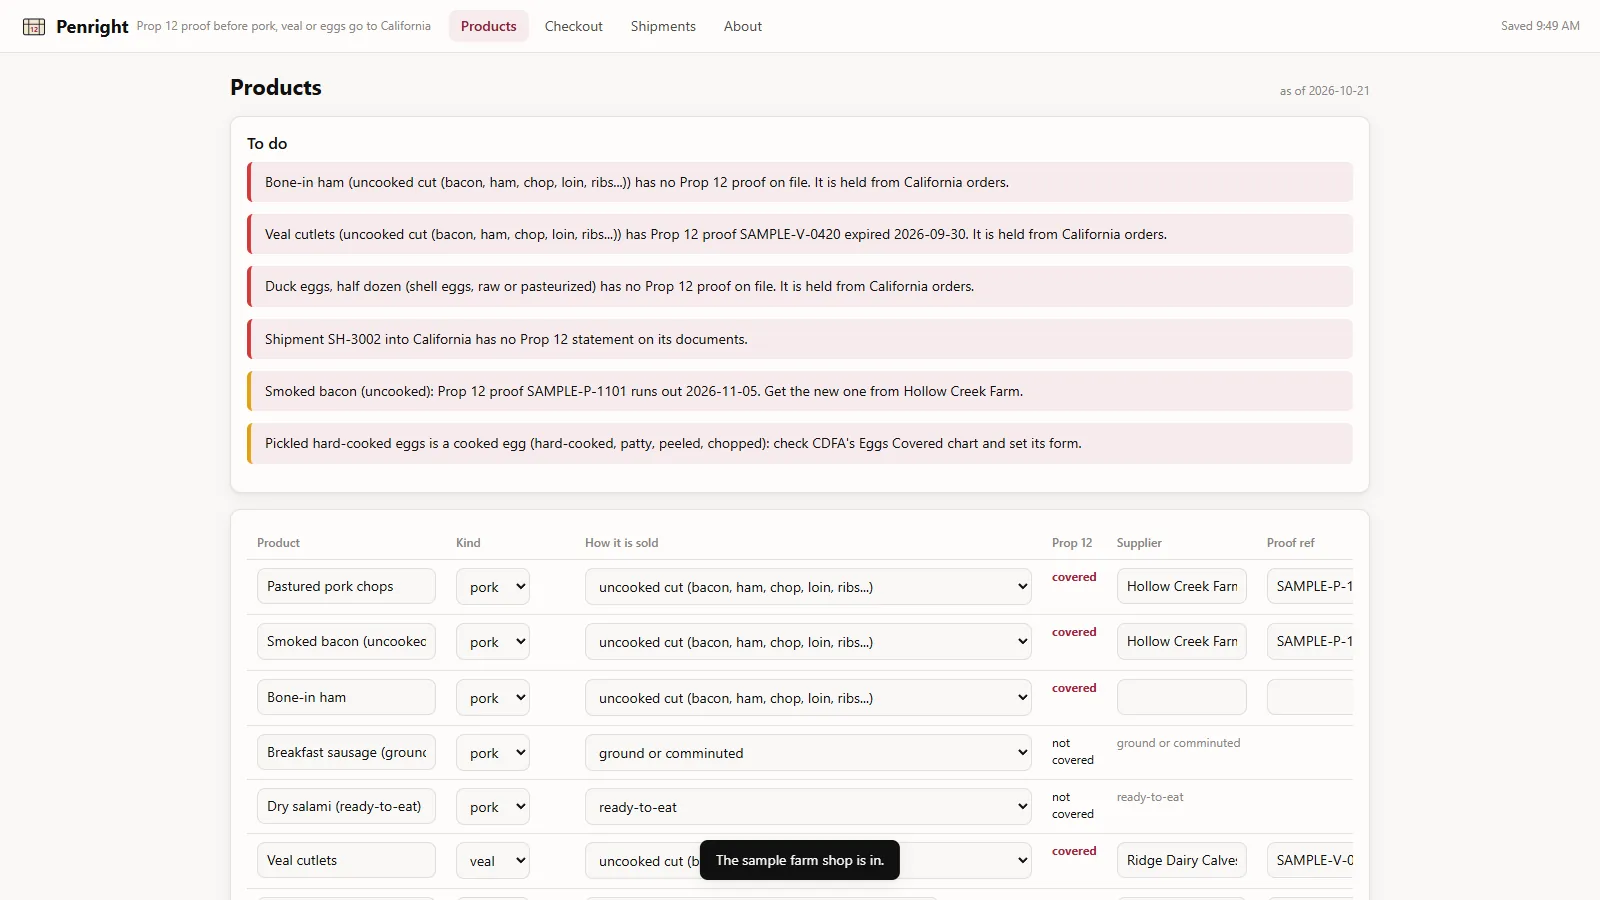Click the 'Saved 9:49 AM' status text
This screenshot has width=1600, height=900.
(x=1540, y=26)
